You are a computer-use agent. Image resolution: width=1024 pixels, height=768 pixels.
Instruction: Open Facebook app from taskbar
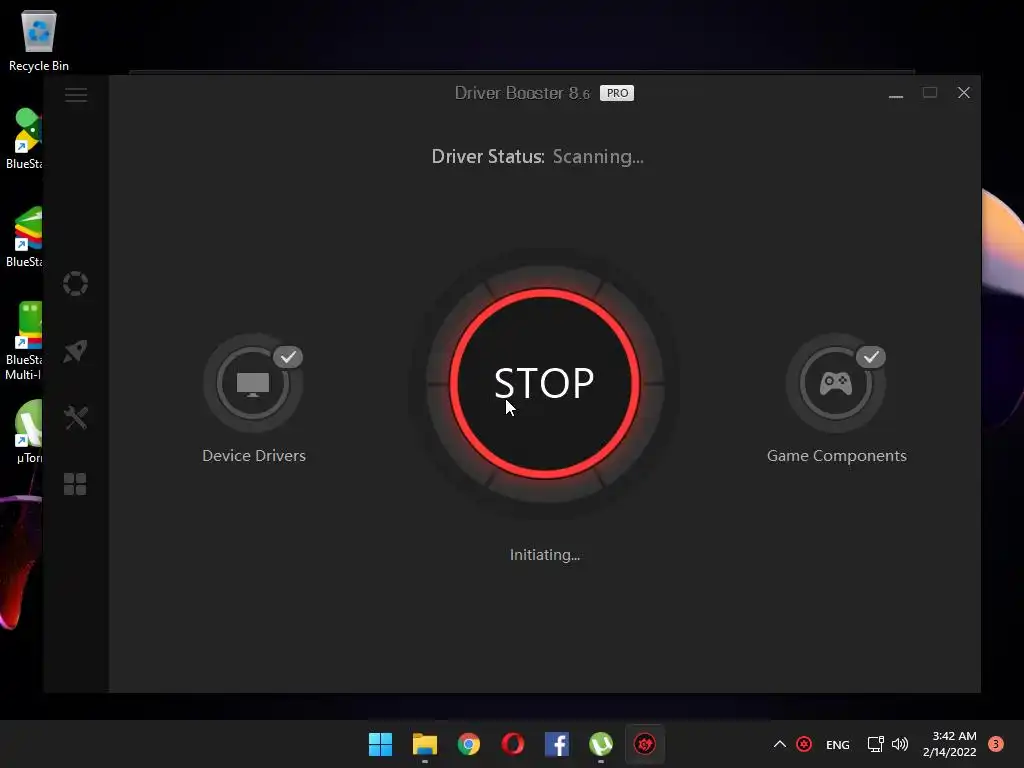tap(556, 744)
